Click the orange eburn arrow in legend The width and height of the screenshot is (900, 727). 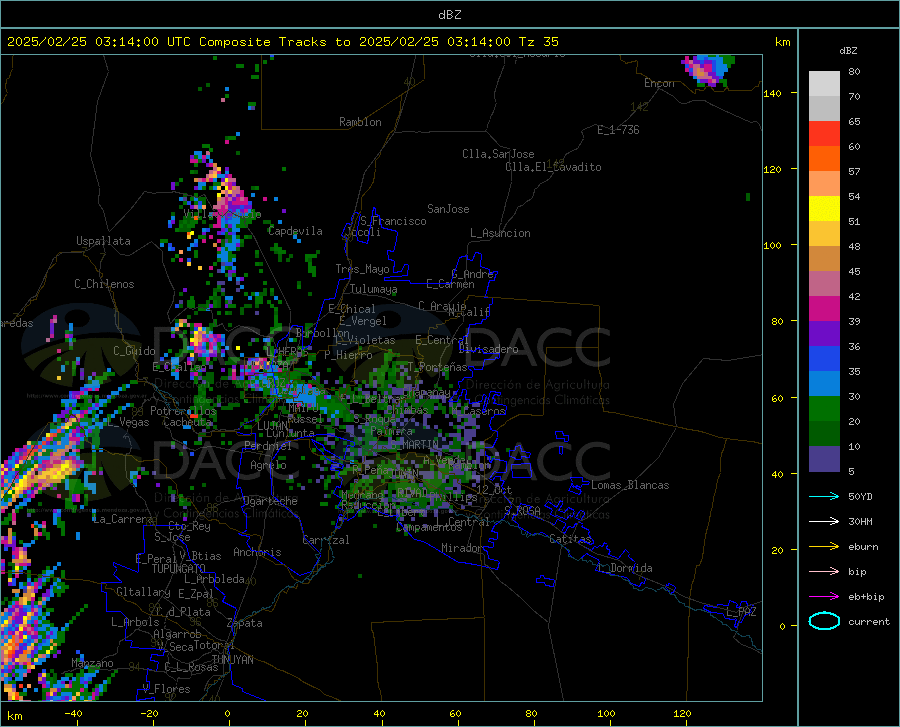pyautogui.click(x=824, y=546)
